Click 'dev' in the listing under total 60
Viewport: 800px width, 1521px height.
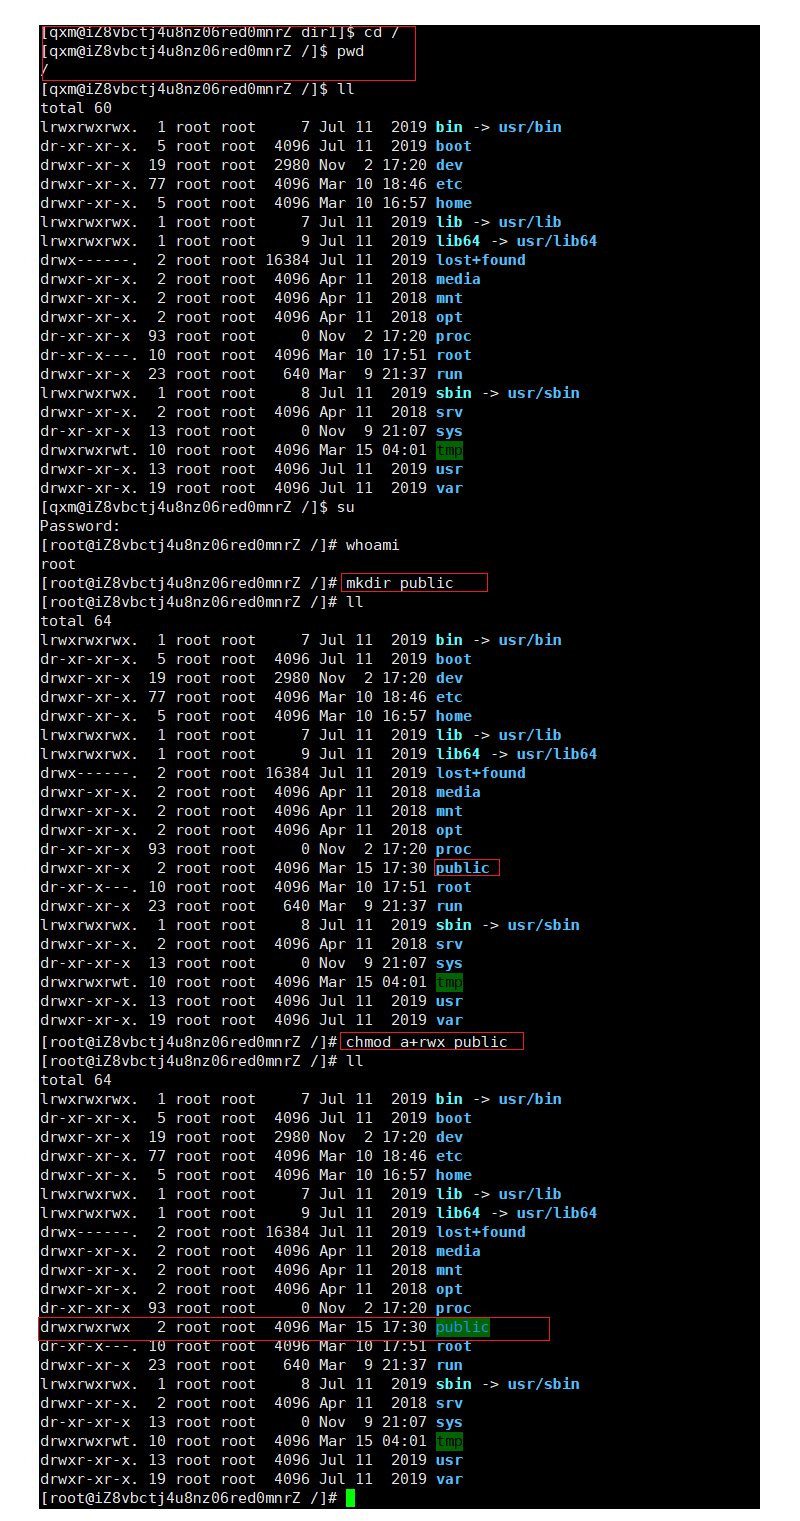click(449, 165)
